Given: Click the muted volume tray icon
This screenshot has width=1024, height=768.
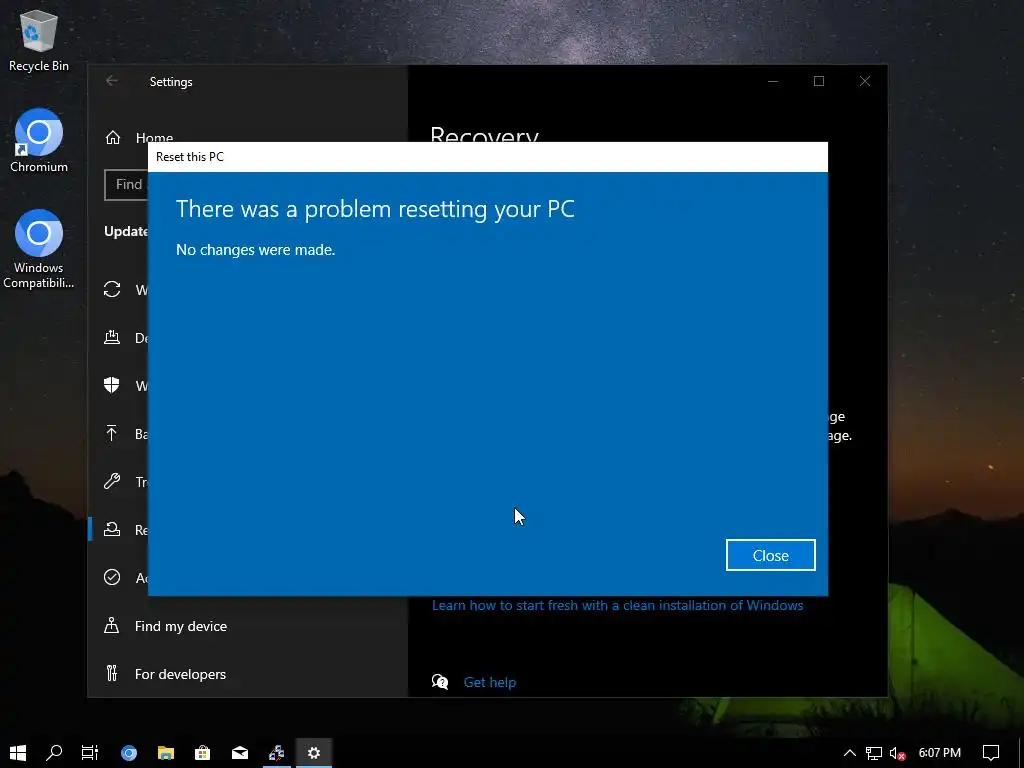Looking at the screenshot, I should [x=898, y=753].
